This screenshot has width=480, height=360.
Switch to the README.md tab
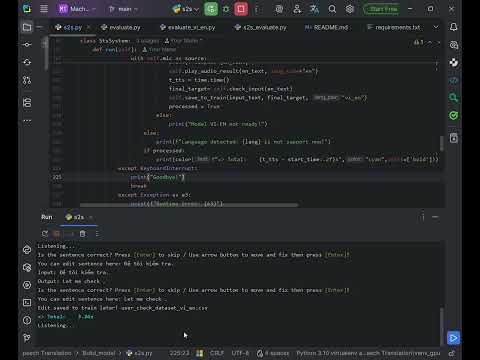(326, 27)
